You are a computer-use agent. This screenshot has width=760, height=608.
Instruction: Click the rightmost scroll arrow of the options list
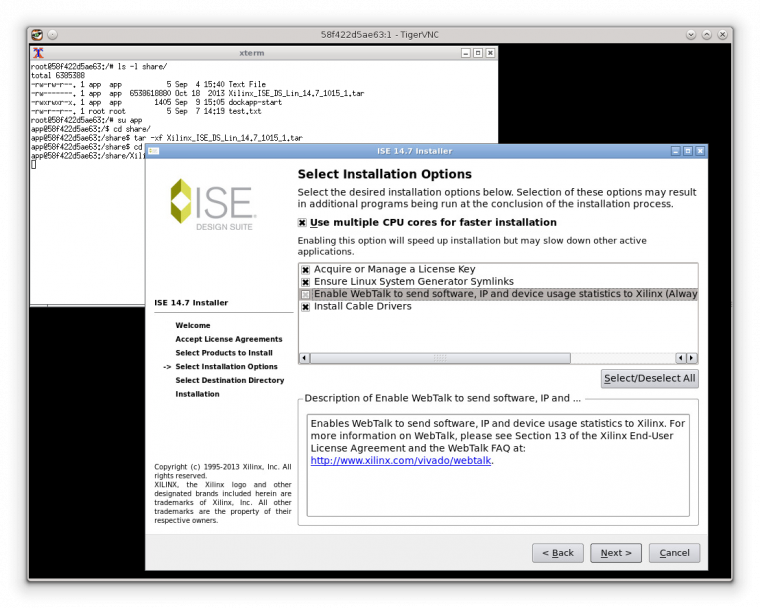692,358
